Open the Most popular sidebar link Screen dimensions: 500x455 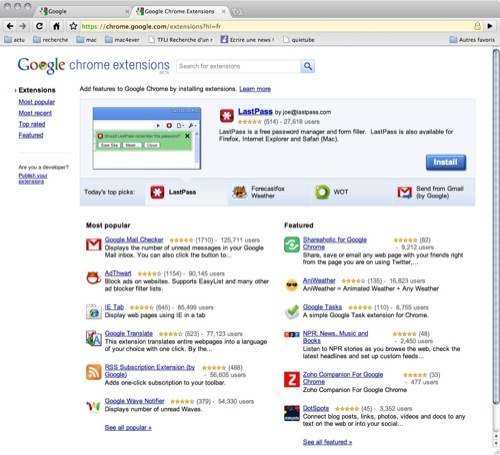pyautogui.click(x=37, y=102)
